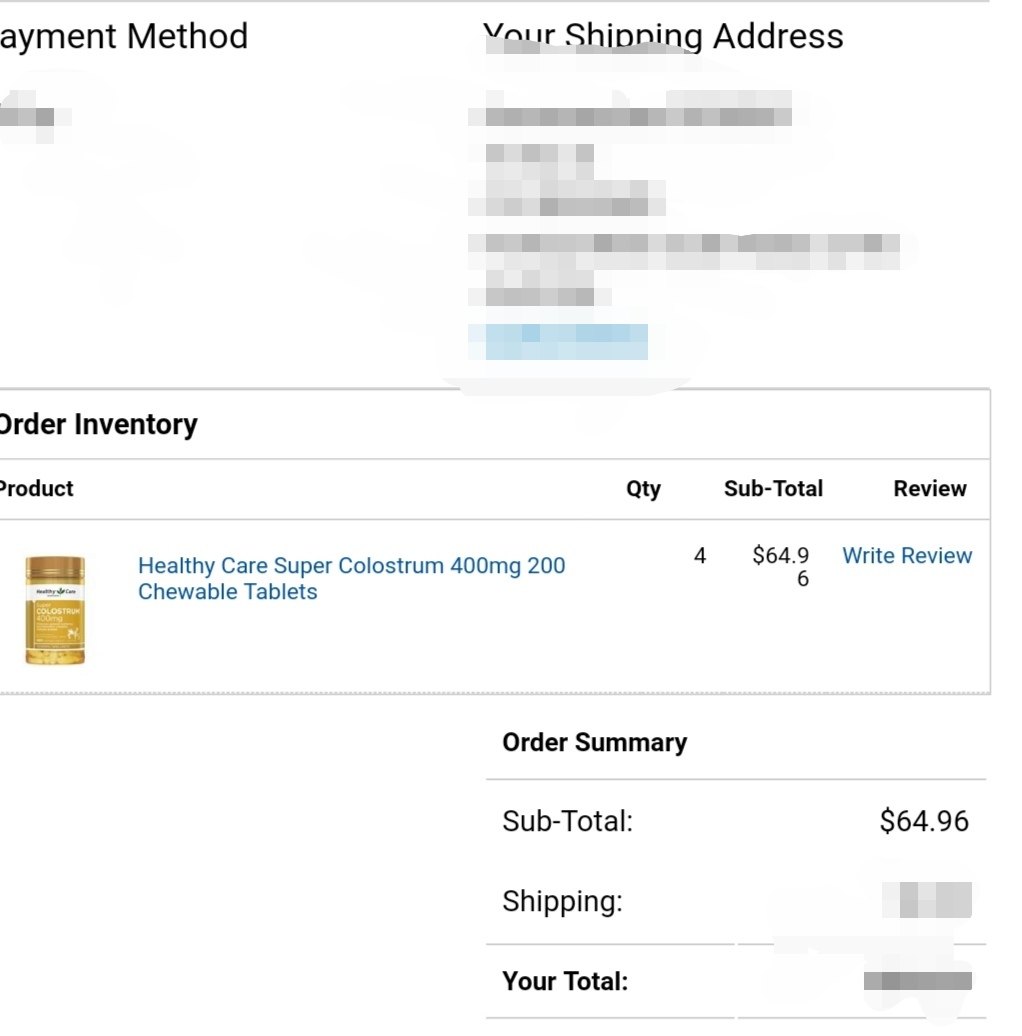Click the quantity value 4
Screen dimensions: 1022x1036
point(700,556)
